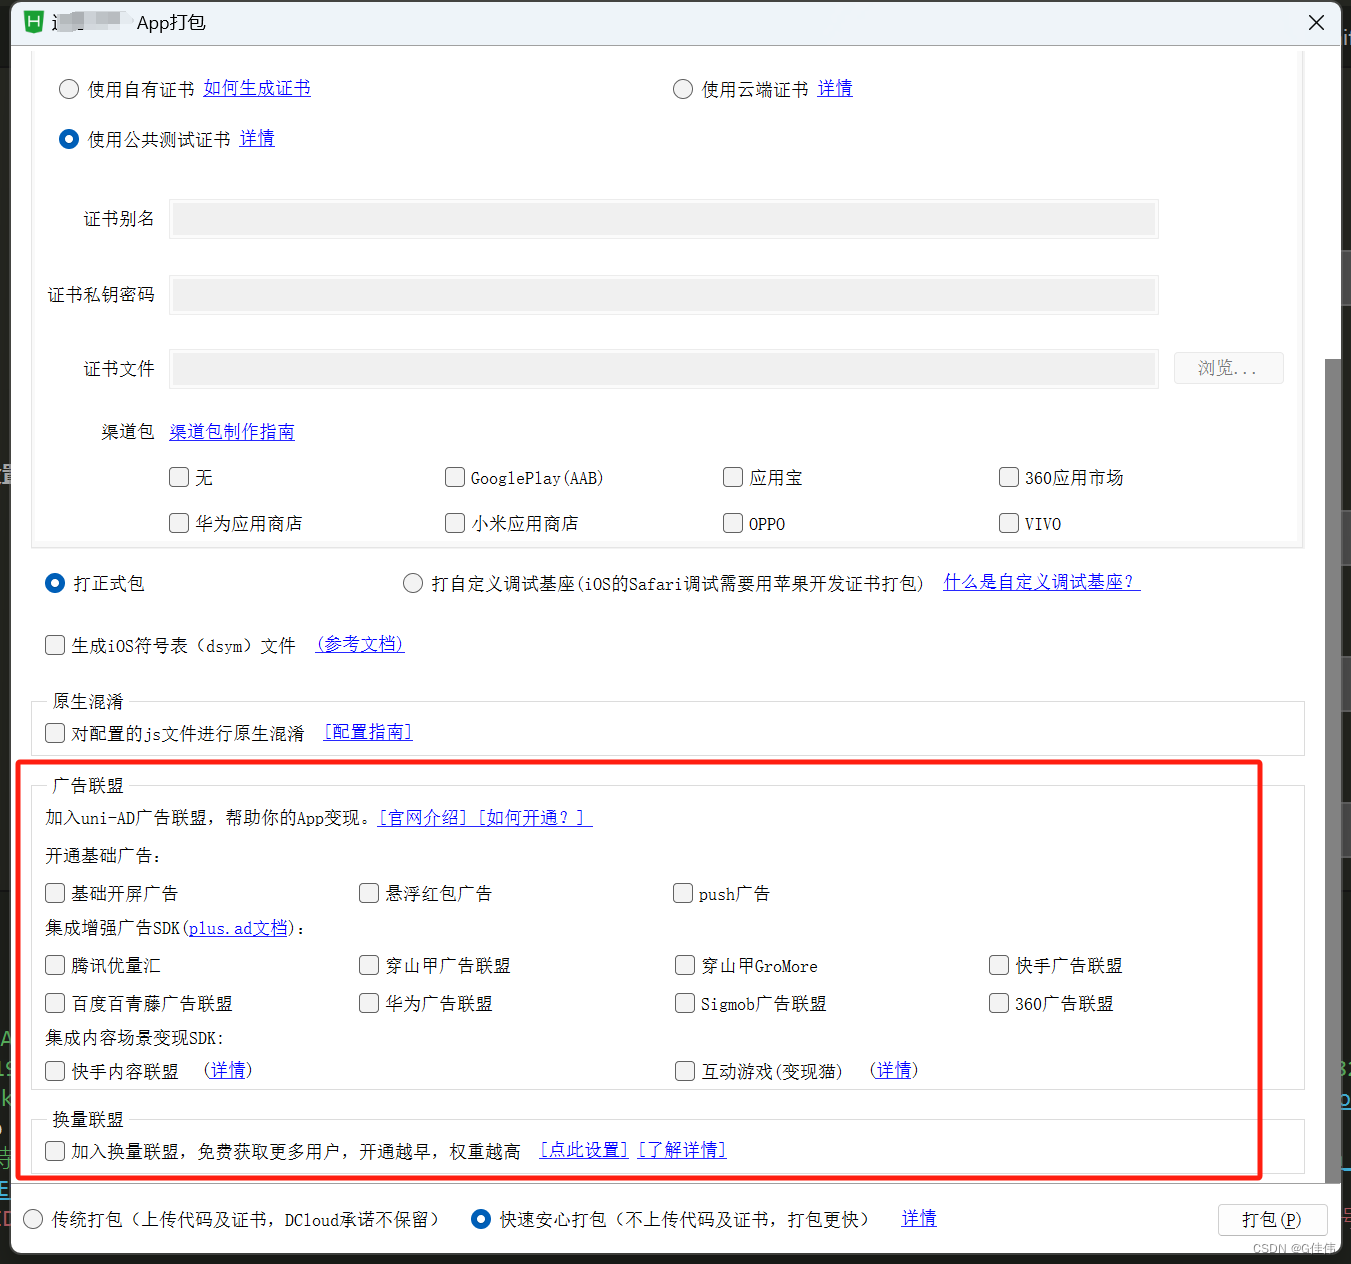The width and height of the screenshot is (1351, 1264).
Task: Check the 穿山甲广告联盟 checkbox
Action: coord(369,965)
